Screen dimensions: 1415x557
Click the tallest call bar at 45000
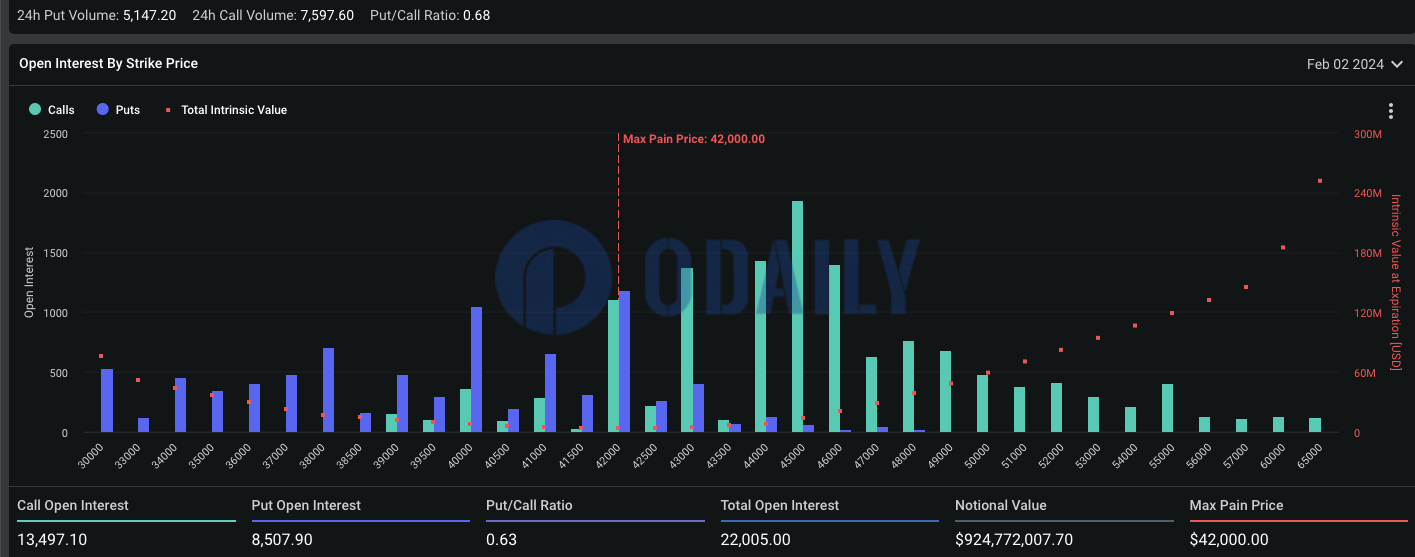point(797,316)
